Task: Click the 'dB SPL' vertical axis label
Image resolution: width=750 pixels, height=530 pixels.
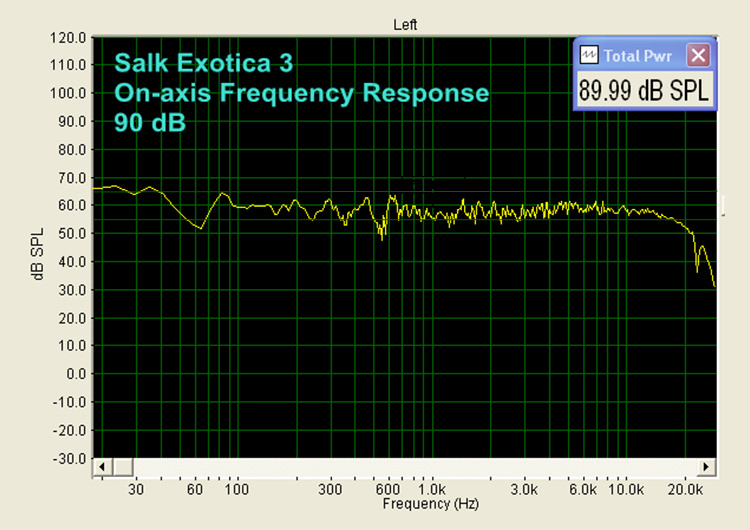Action: pyautogui.click(x=37, y=254)
